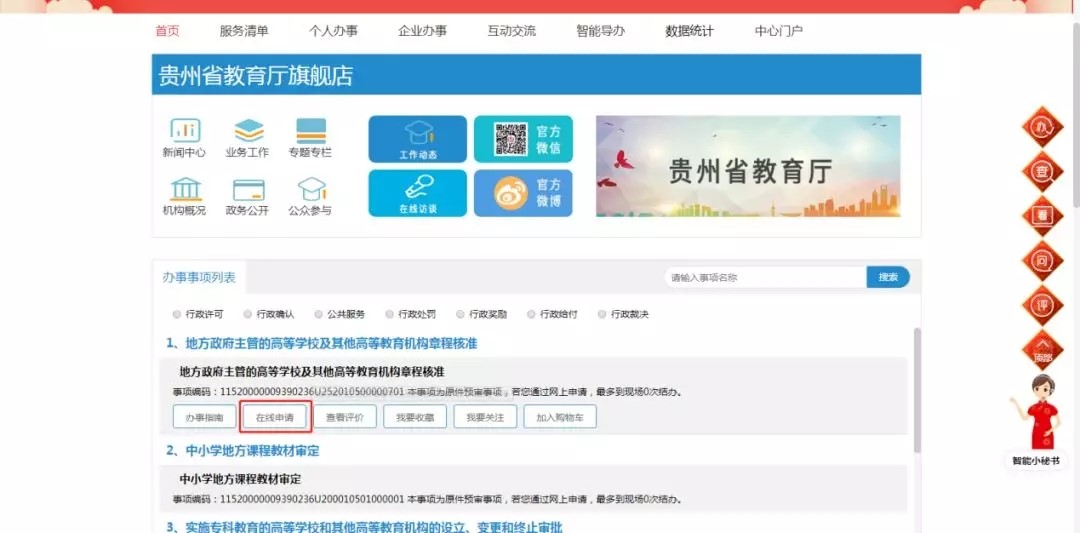Image resolution: width=1080 pixels, height=533 pixels.
Task: Click the red diamond 评 icon
Action: [1042, 306]
